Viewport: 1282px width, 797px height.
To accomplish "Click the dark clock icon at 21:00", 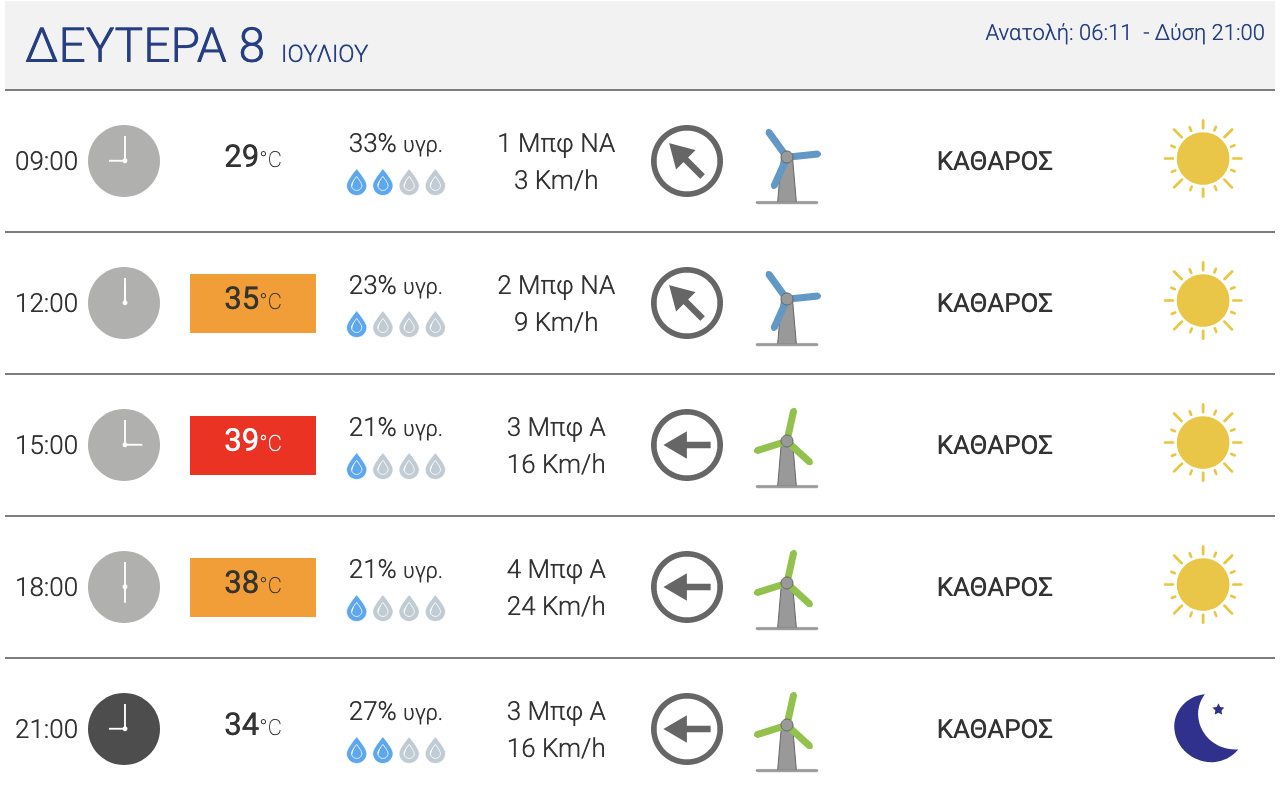I will 124,729.
